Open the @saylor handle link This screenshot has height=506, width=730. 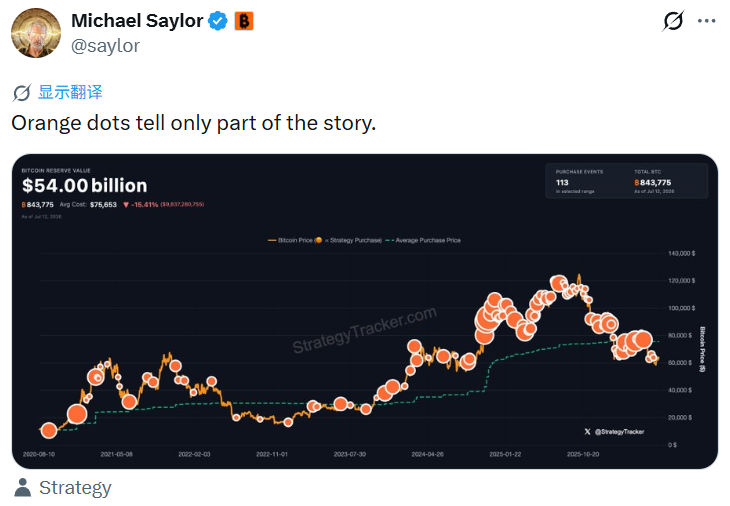[105, 46]
